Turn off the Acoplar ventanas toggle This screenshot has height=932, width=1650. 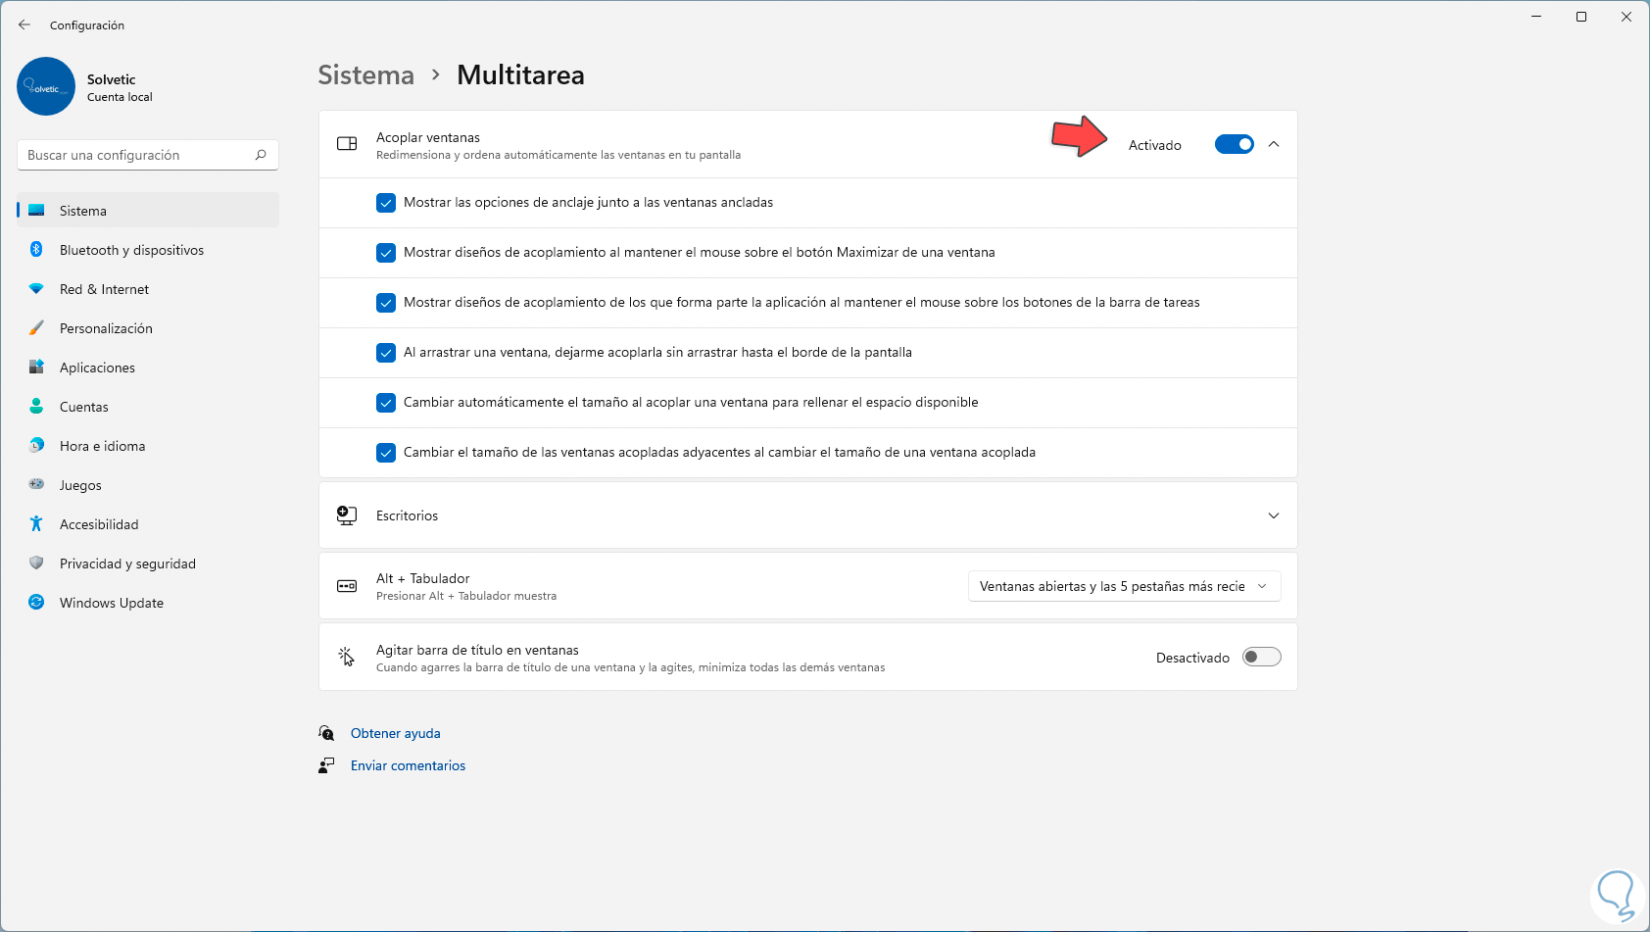pos(1234,145)
